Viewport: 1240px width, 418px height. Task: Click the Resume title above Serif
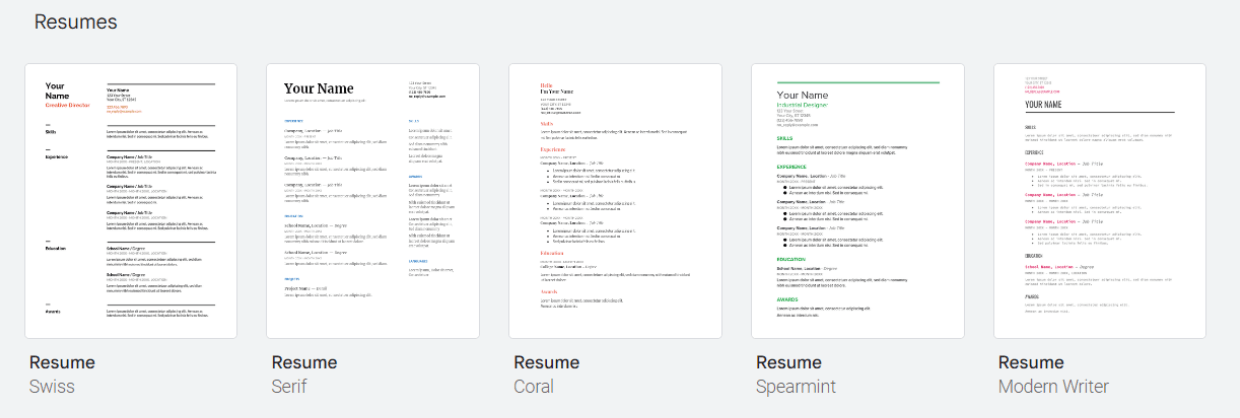tap(304, 362)
